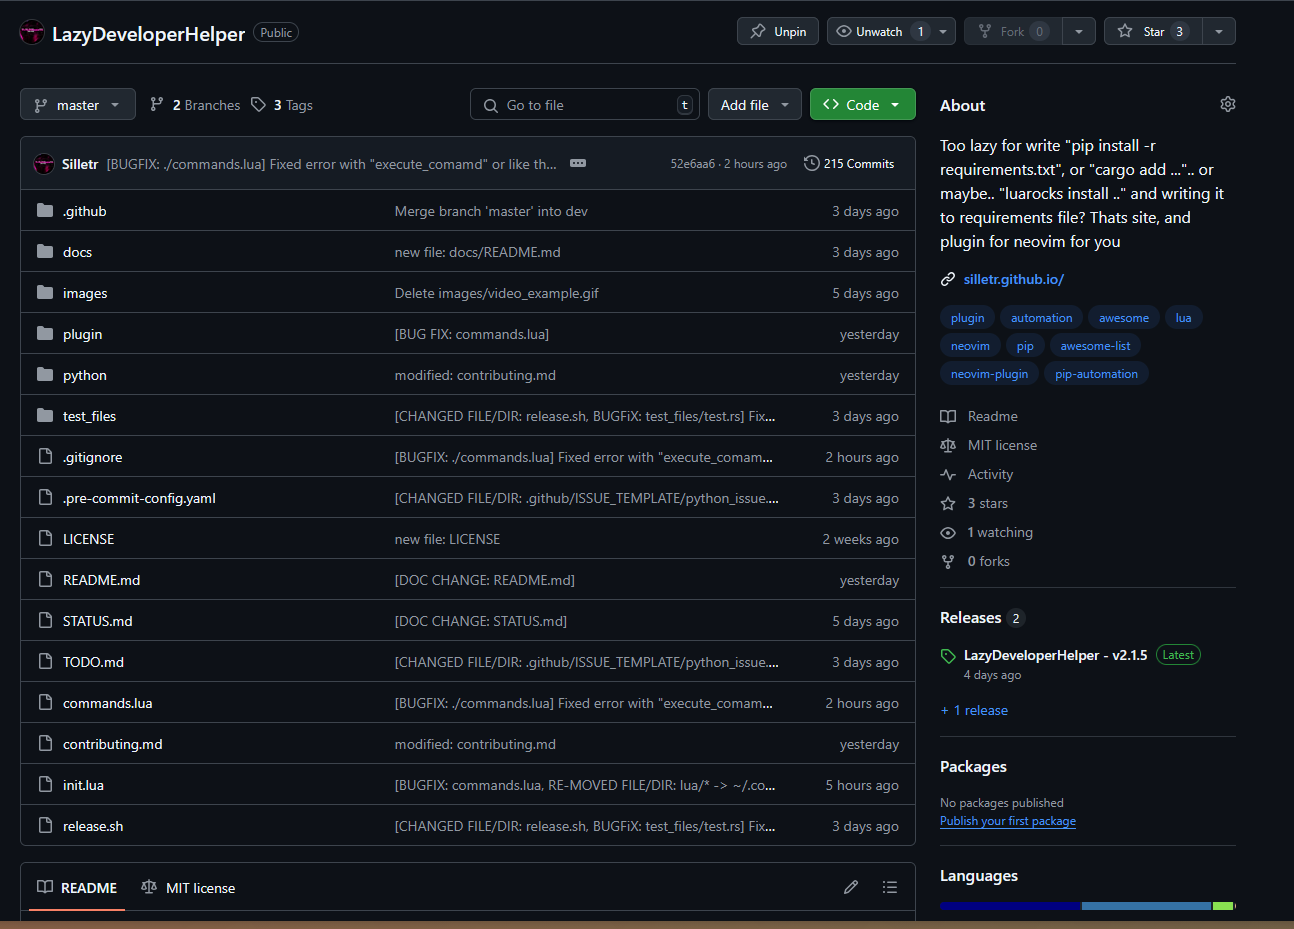Click the .github folder icon
The width and height of the screenshot is (1294, 929).
pos(45,210)
